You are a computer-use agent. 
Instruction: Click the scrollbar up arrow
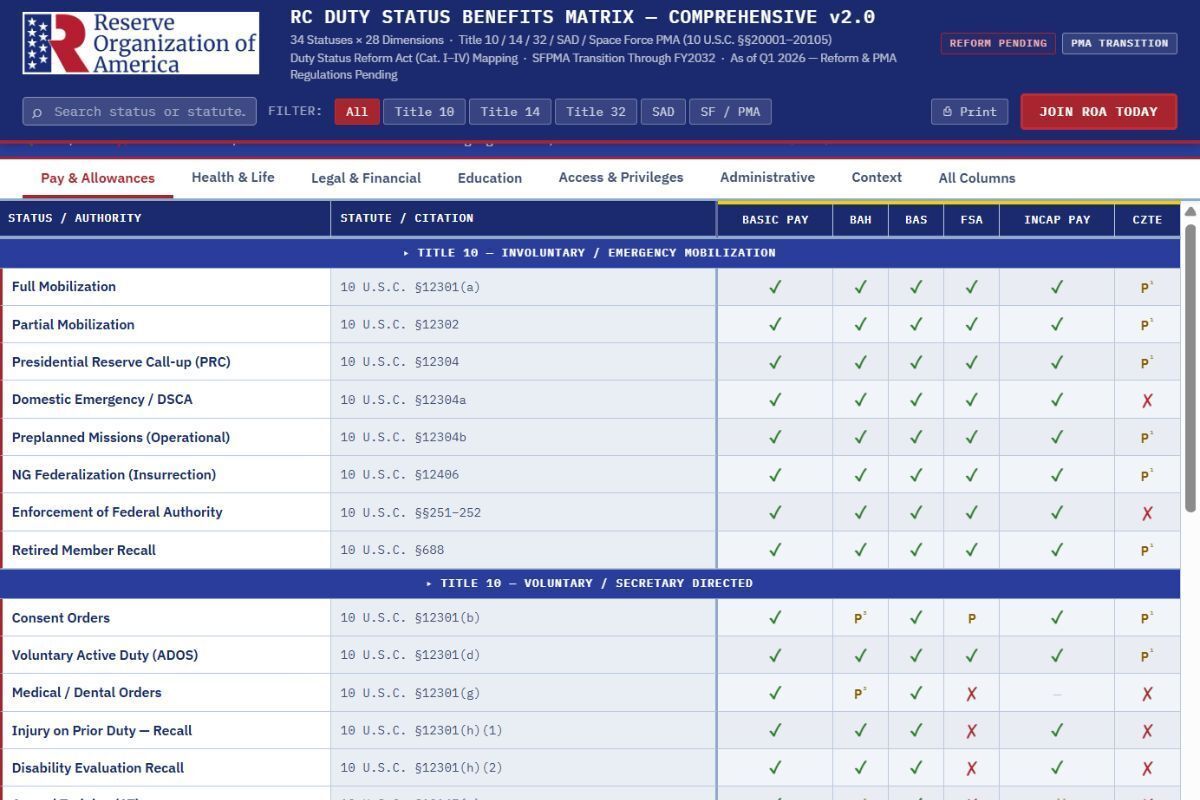(x=1190, y=211)
